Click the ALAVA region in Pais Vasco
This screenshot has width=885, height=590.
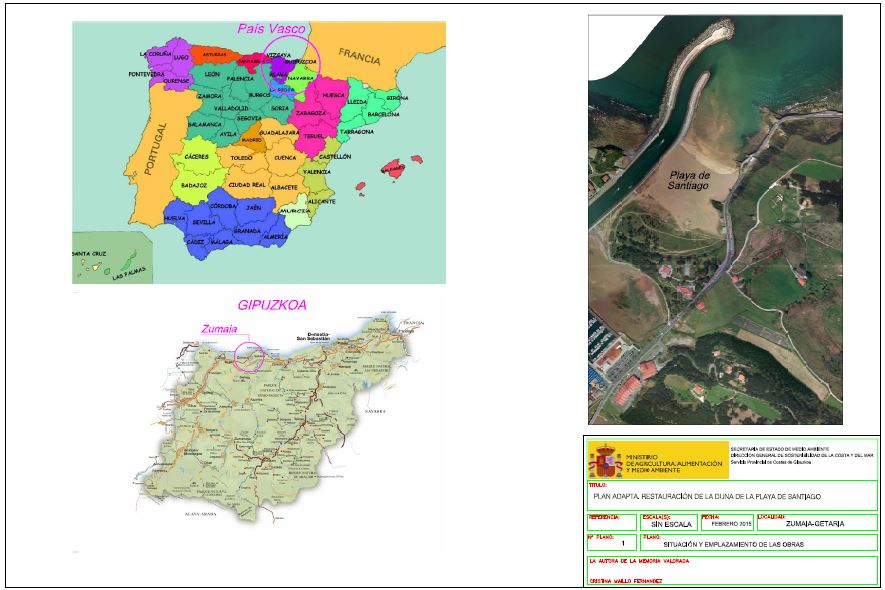click(278, 74)
